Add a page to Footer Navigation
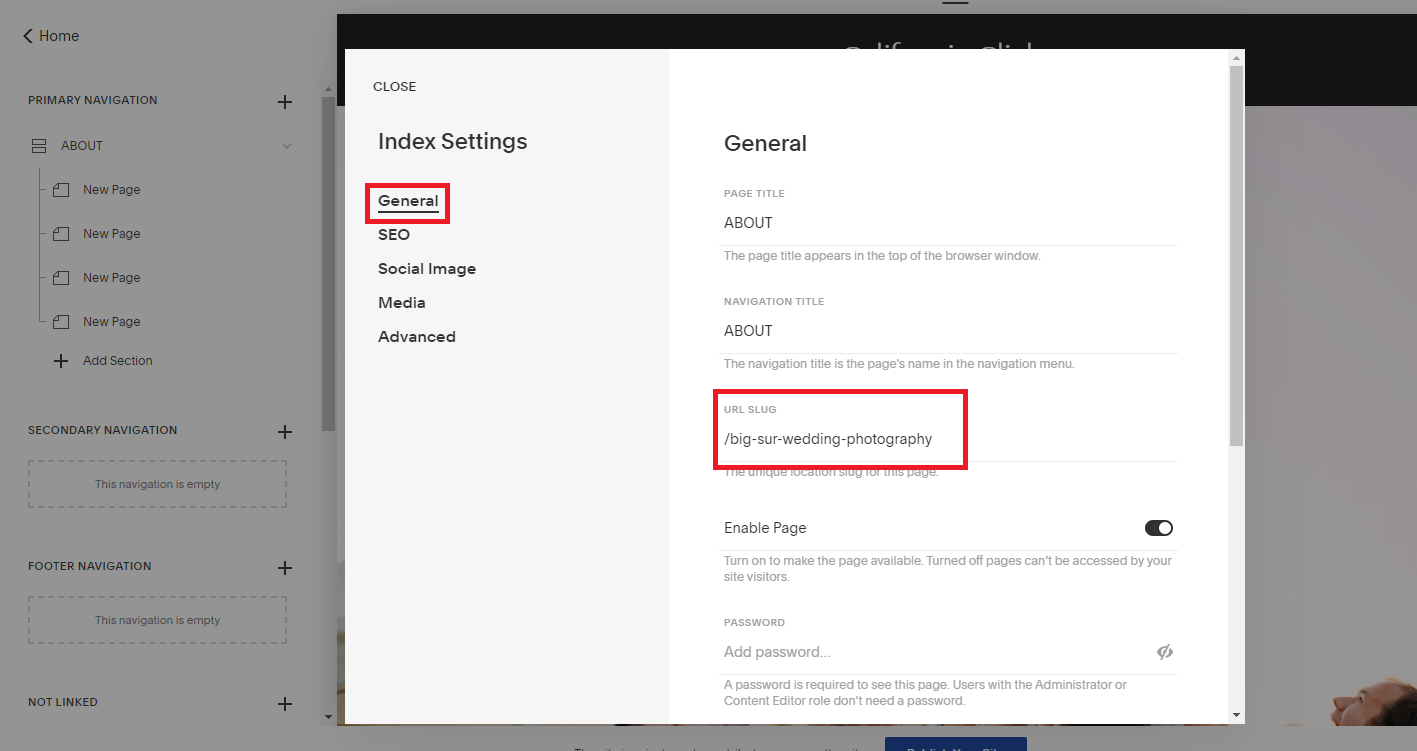 285,568
